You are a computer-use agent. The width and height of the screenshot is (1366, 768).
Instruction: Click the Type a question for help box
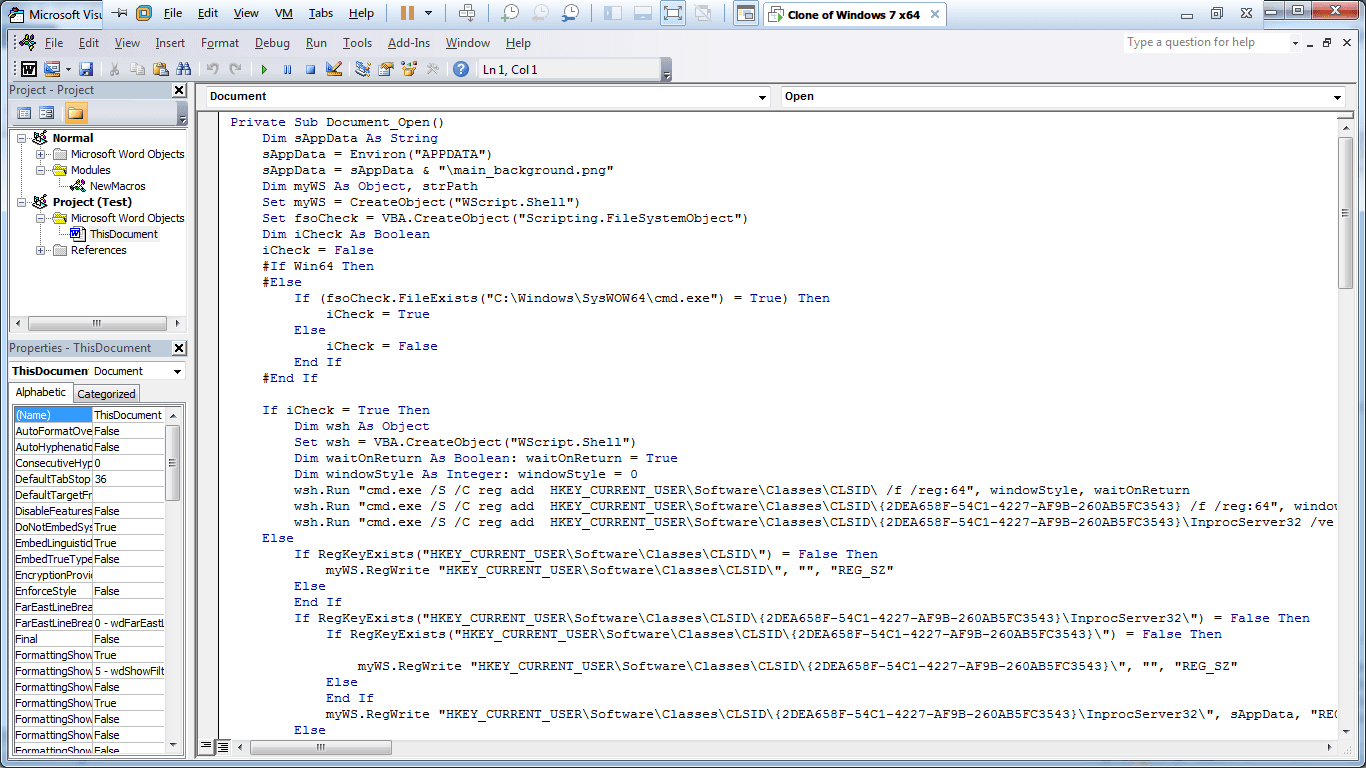click(1205, 43)
